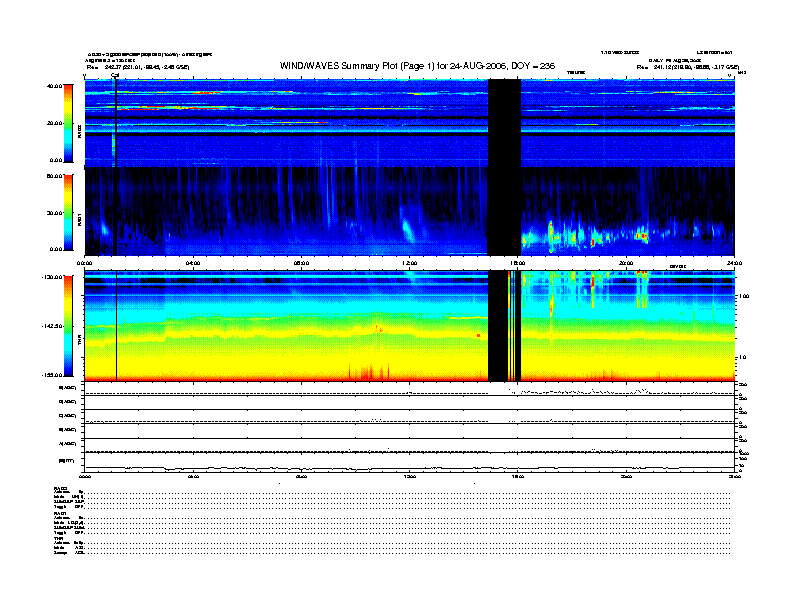Click the vertical RAD1 axis label

(79, 219)
